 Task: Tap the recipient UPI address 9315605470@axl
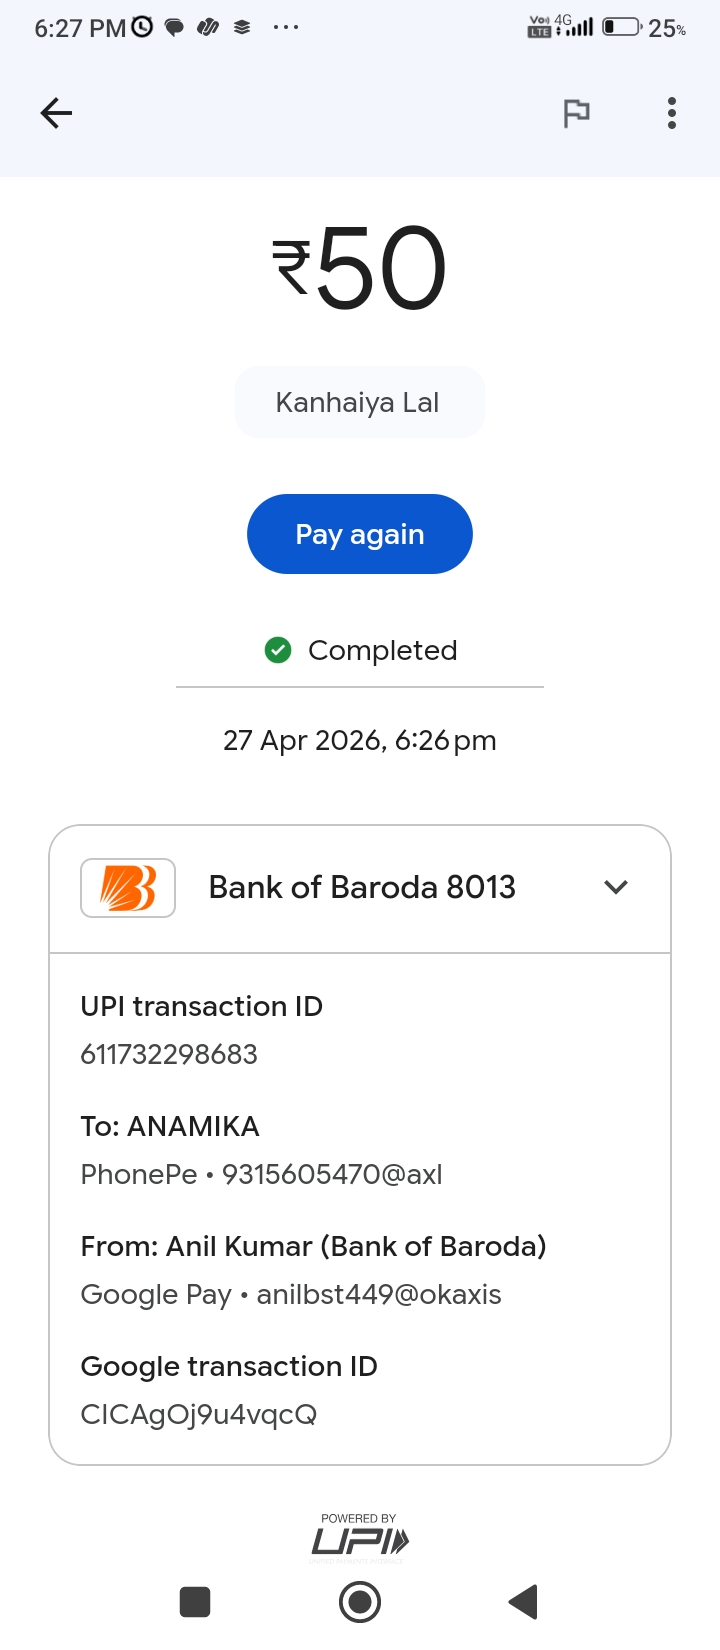pos(332,1174)
